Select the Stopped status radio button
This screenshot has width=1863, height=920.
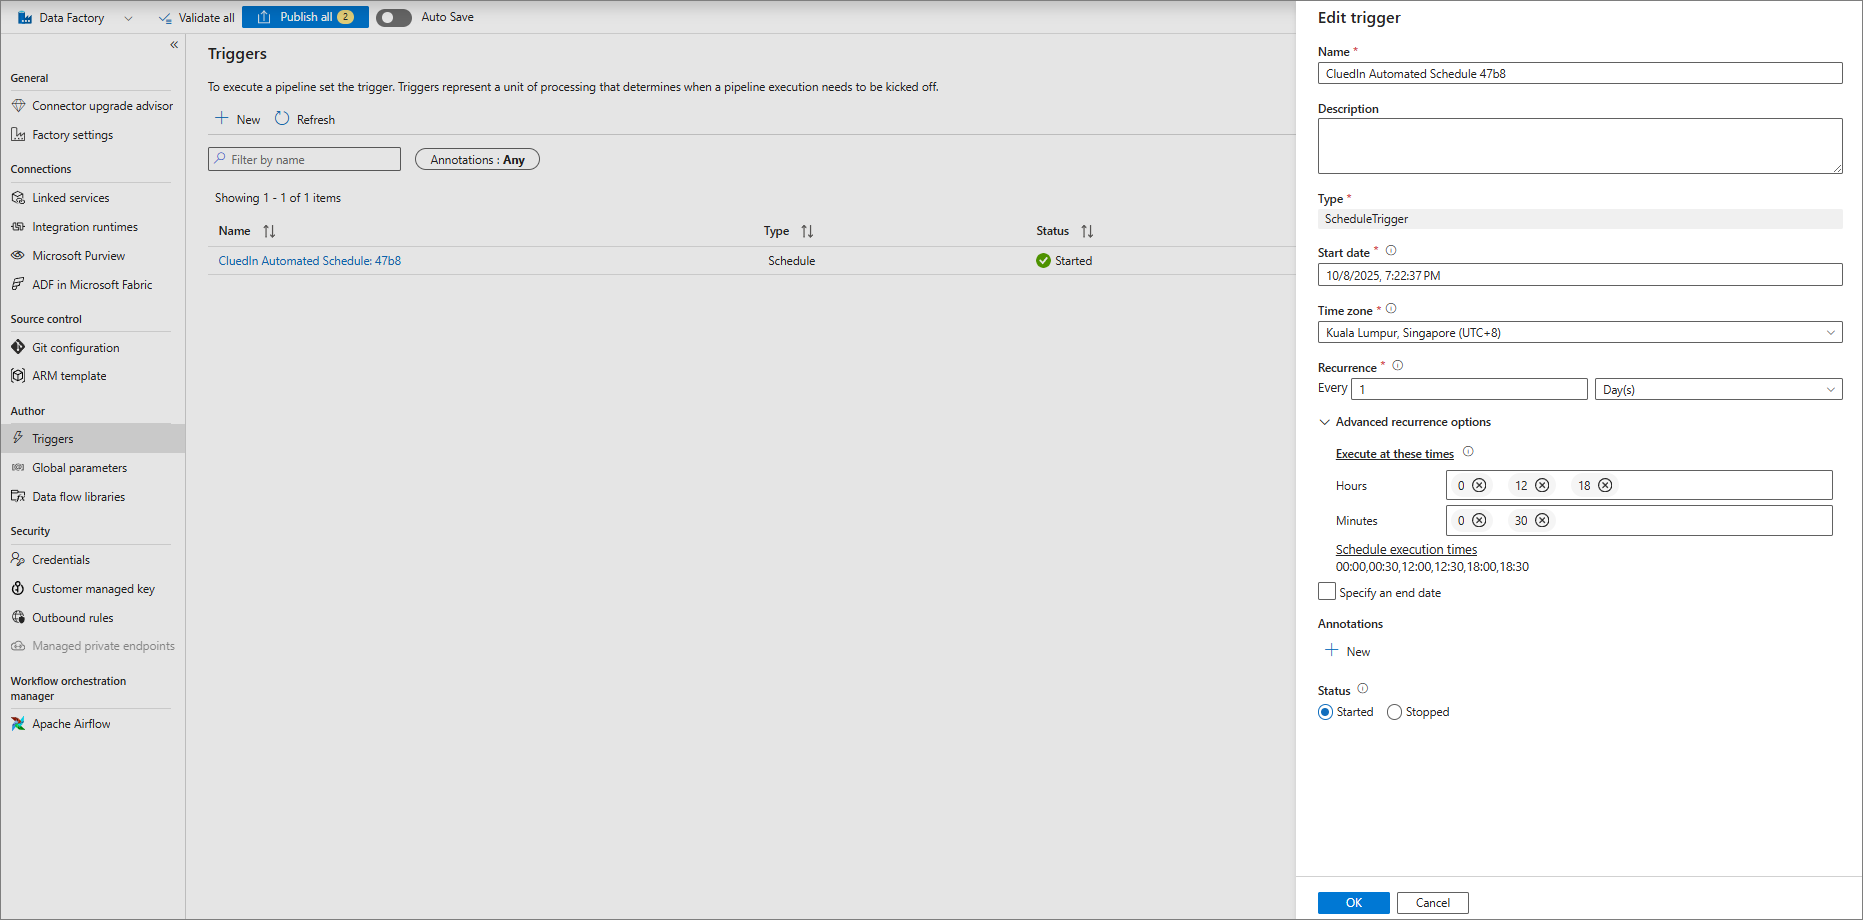(1394, 712)
